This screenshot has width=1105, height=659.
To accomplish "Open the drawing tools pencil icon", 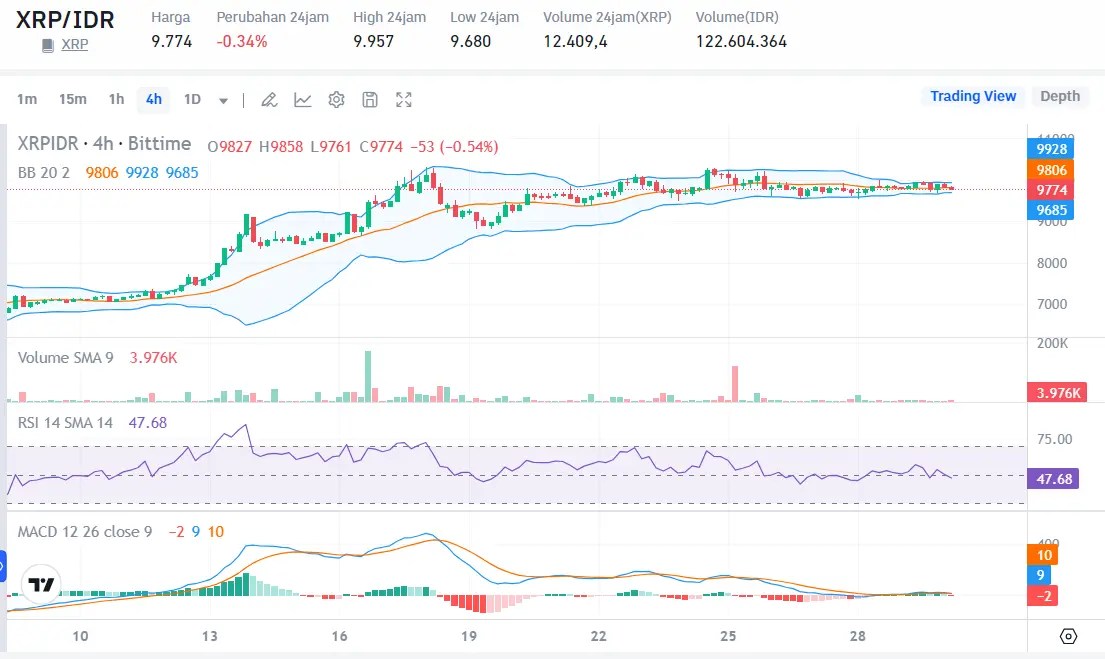I will [268, 99].
